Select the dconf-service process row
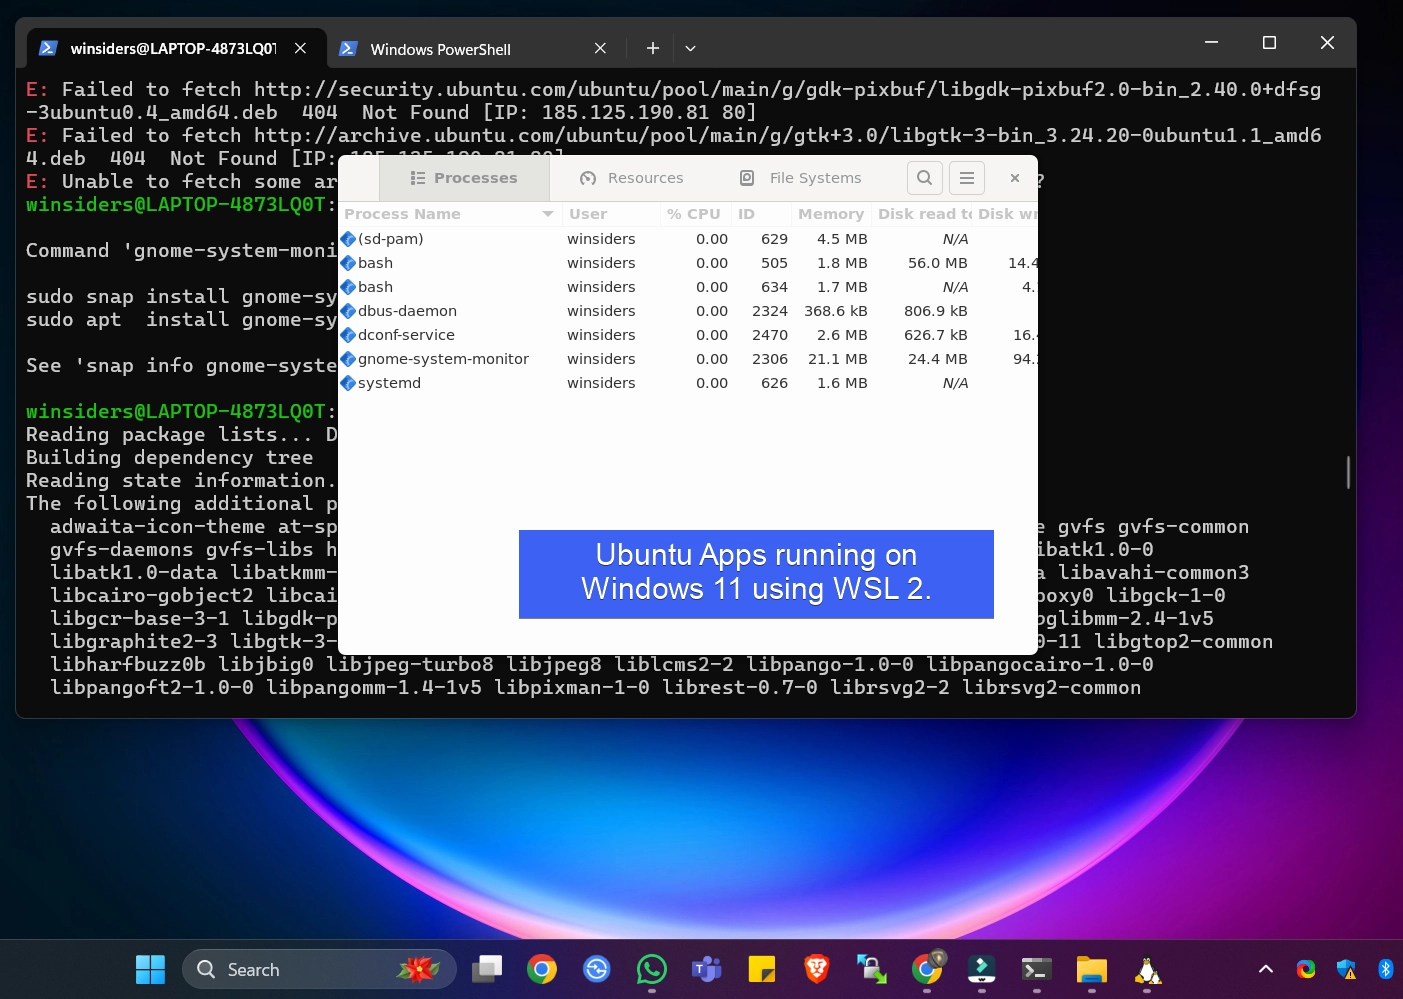This screenshot has height=999, width=1403. 688,335
